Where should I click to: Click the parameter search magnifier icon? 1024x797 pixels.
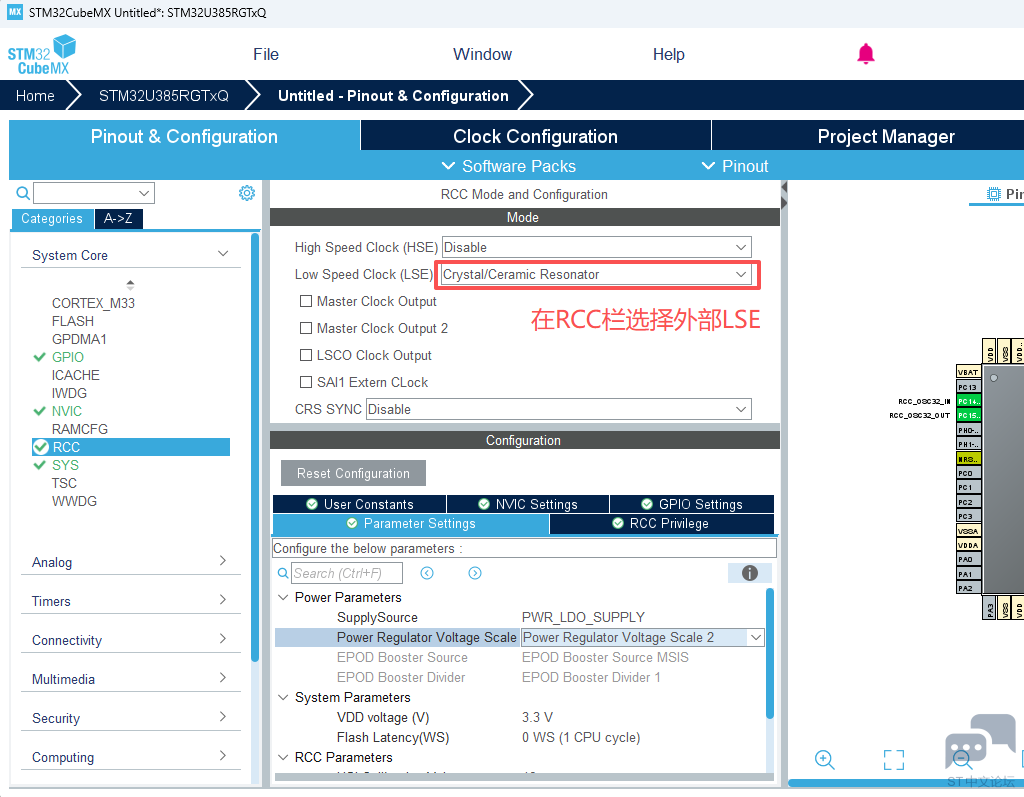(x=283, y=573)
